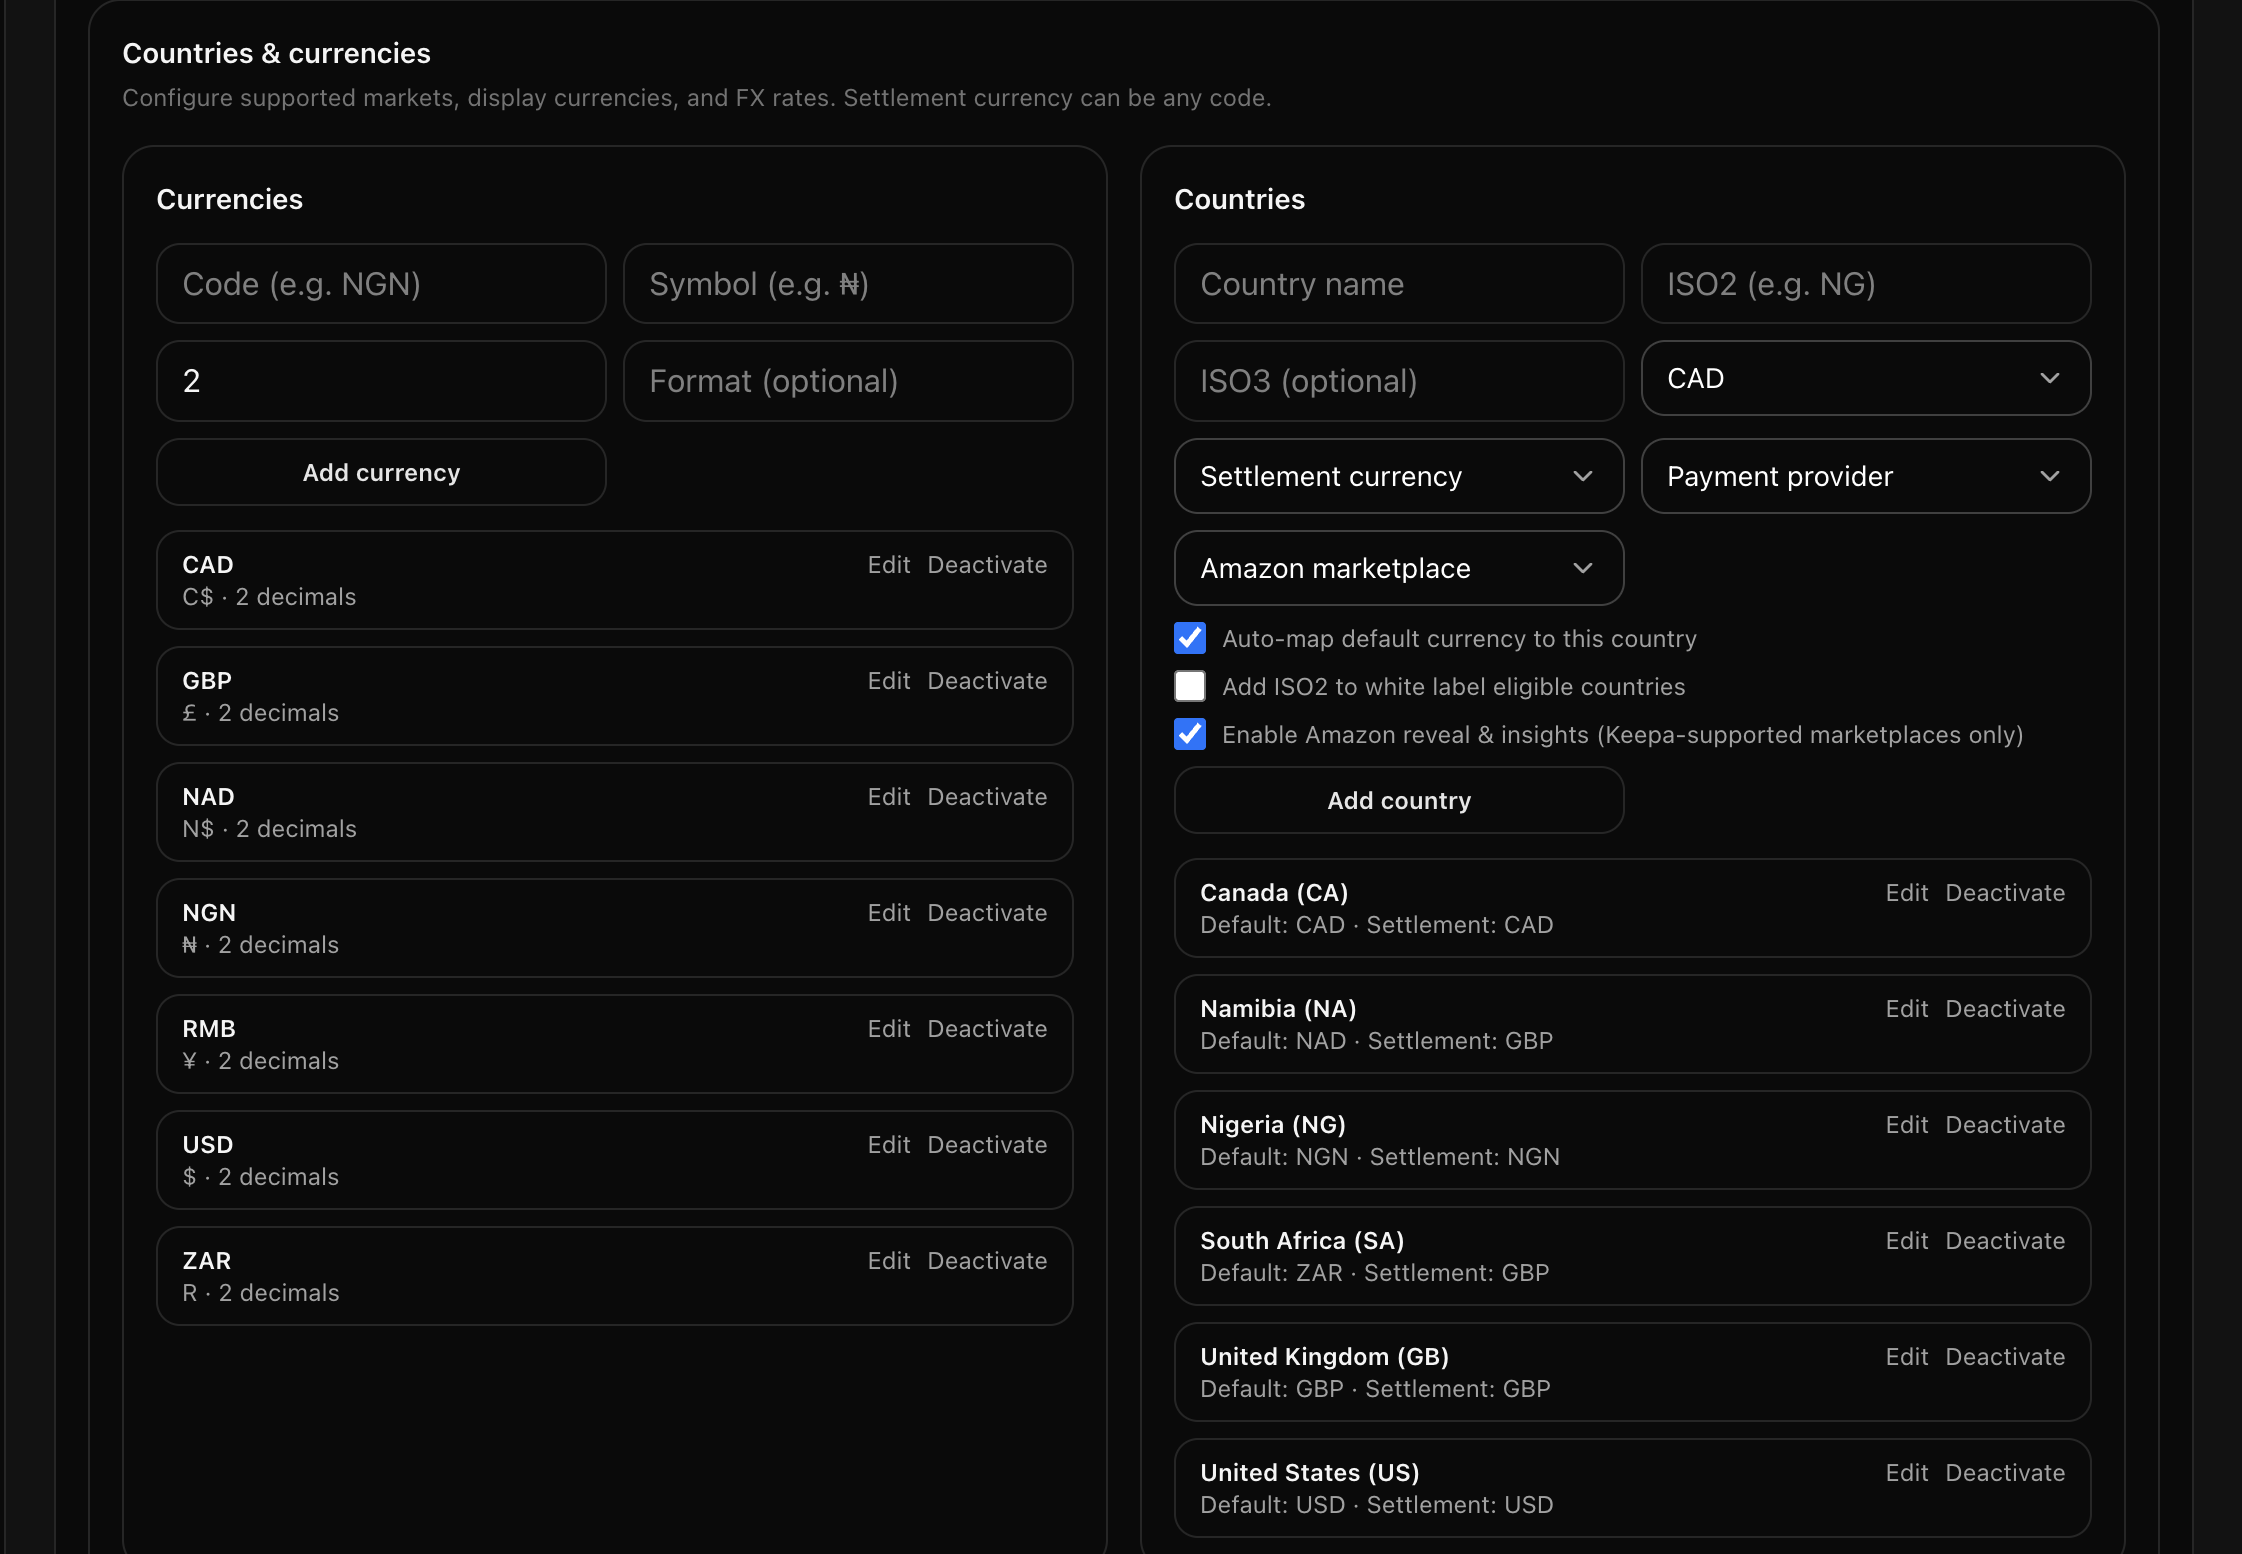
Task: Enable adding ISO2 to white label countries
Action: point(1190,686)
